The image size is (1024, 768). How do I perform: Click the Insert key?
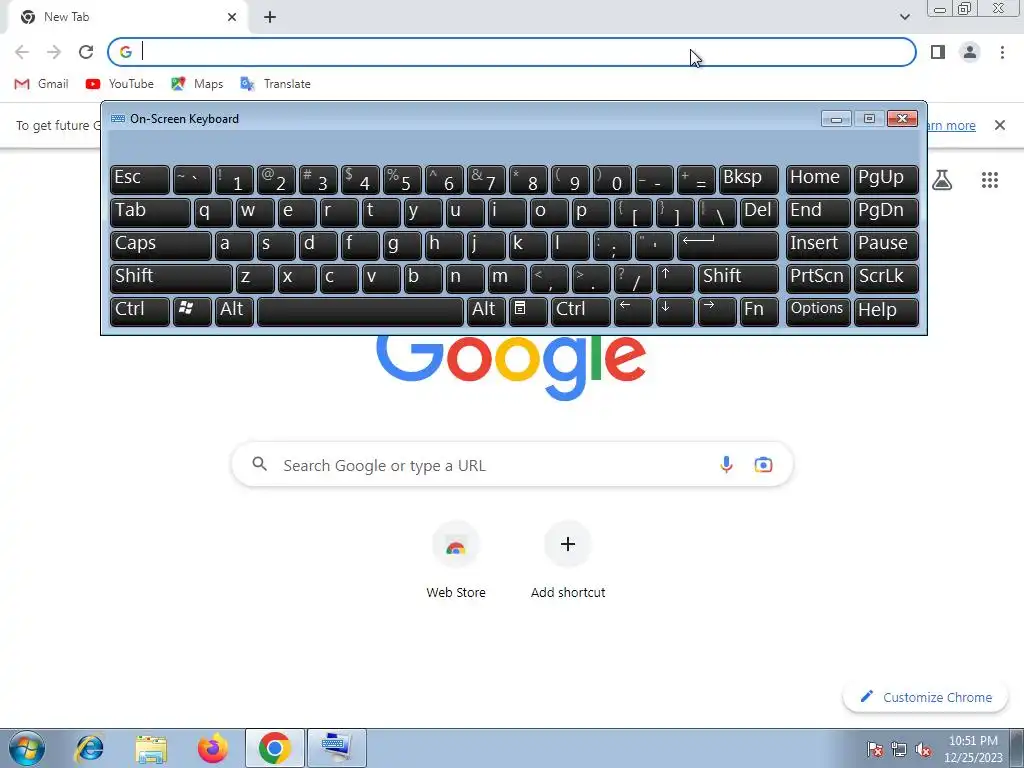(x=818, y=245)
